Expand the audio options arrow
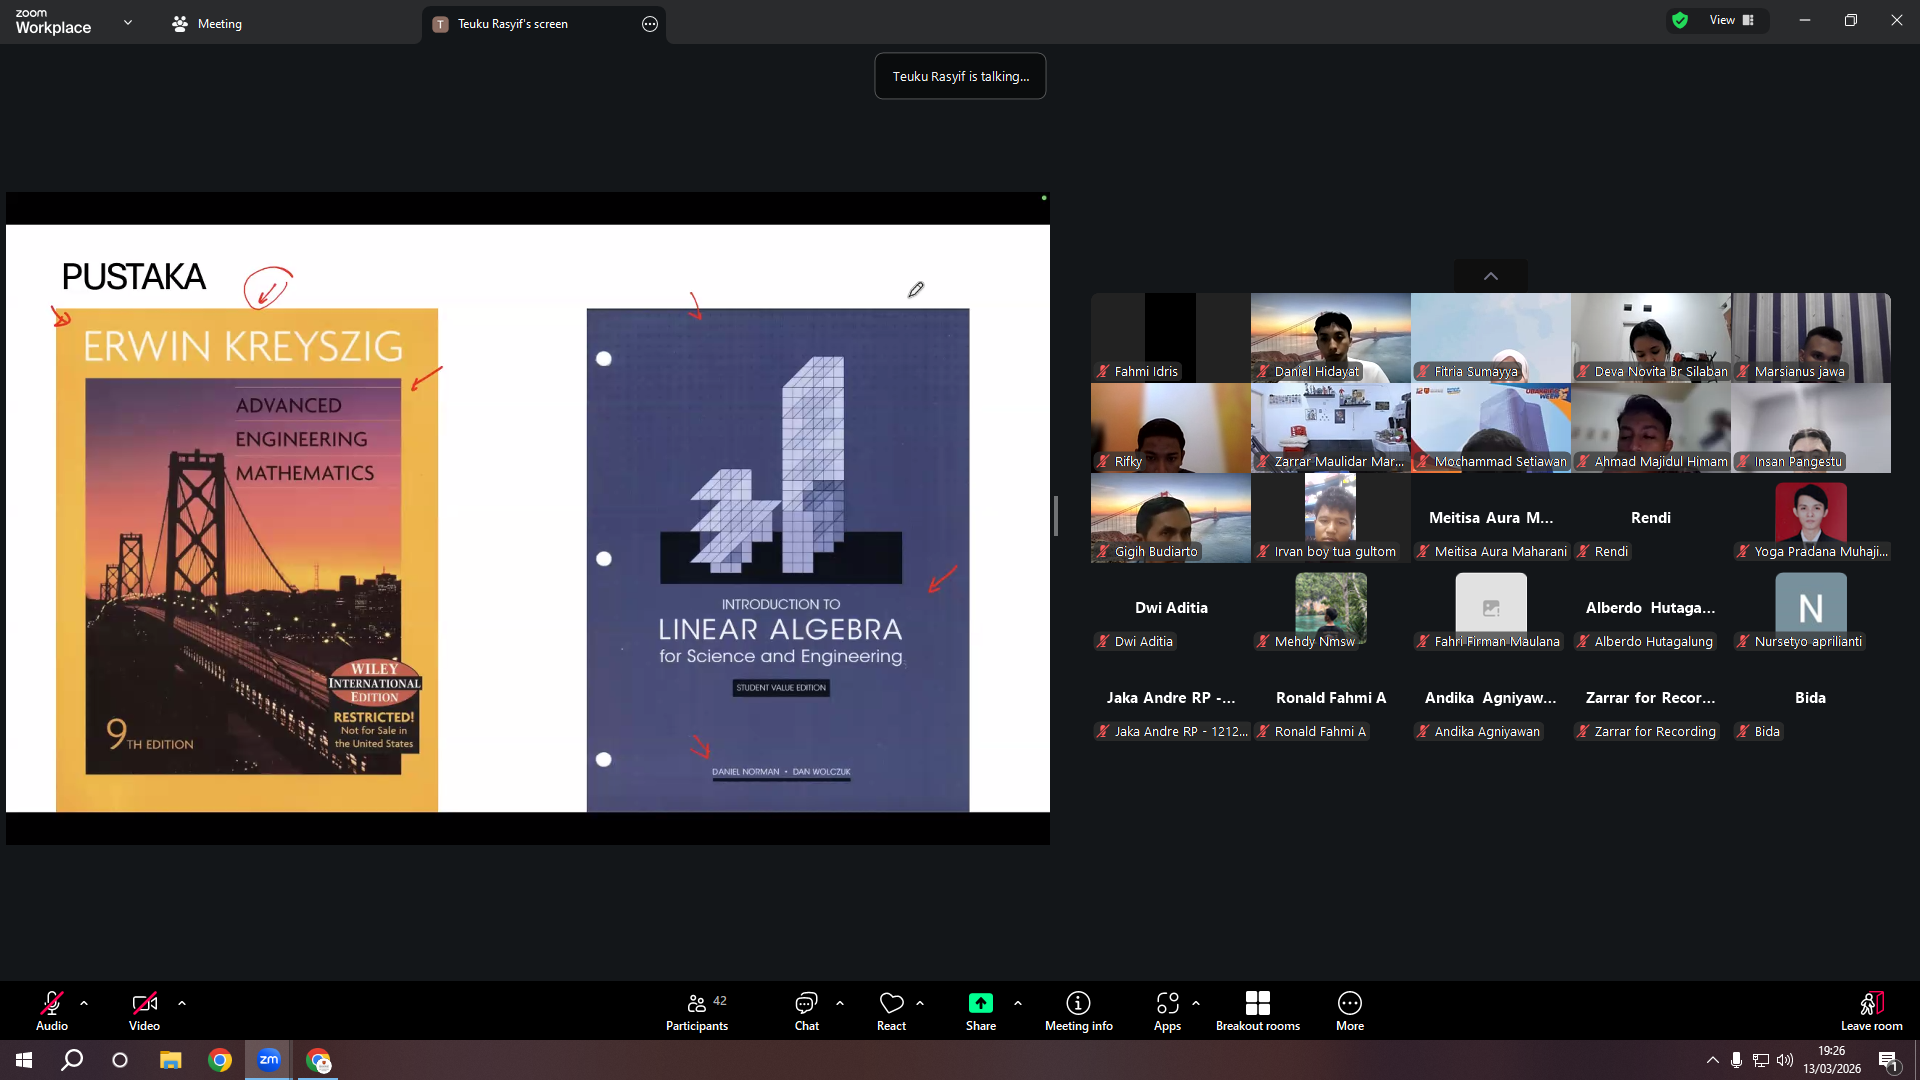This screenshot has height=1080, width=1920. click(x=84, y=1003)
